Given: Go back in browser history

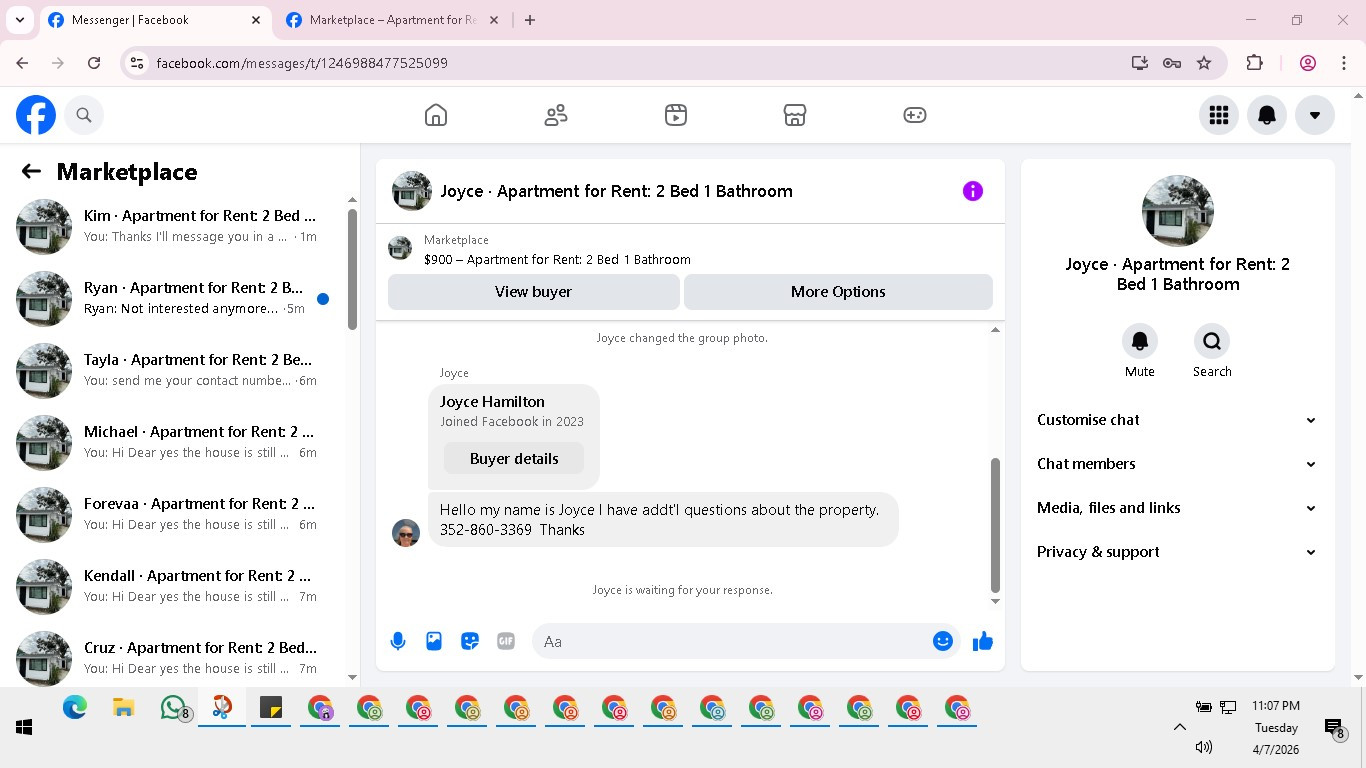Looking at the screenshot, I should [22, 63].
